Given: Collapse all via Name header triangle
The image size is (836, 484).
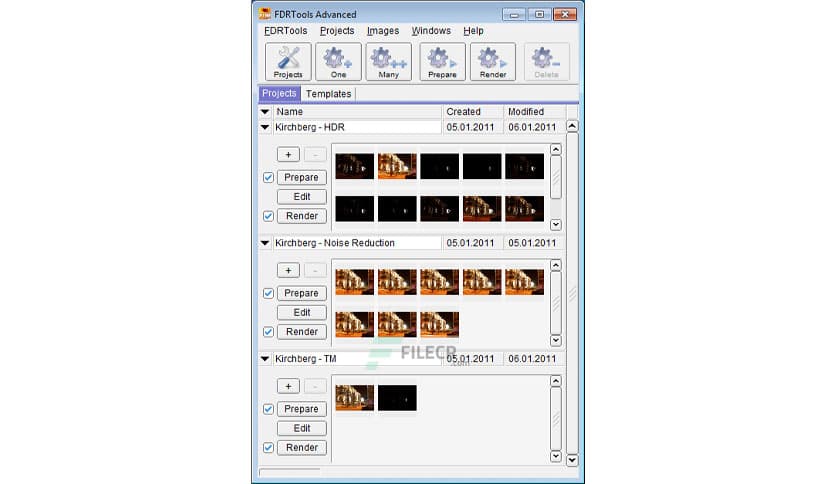Looking at the screenshot, I should point(265,112).
